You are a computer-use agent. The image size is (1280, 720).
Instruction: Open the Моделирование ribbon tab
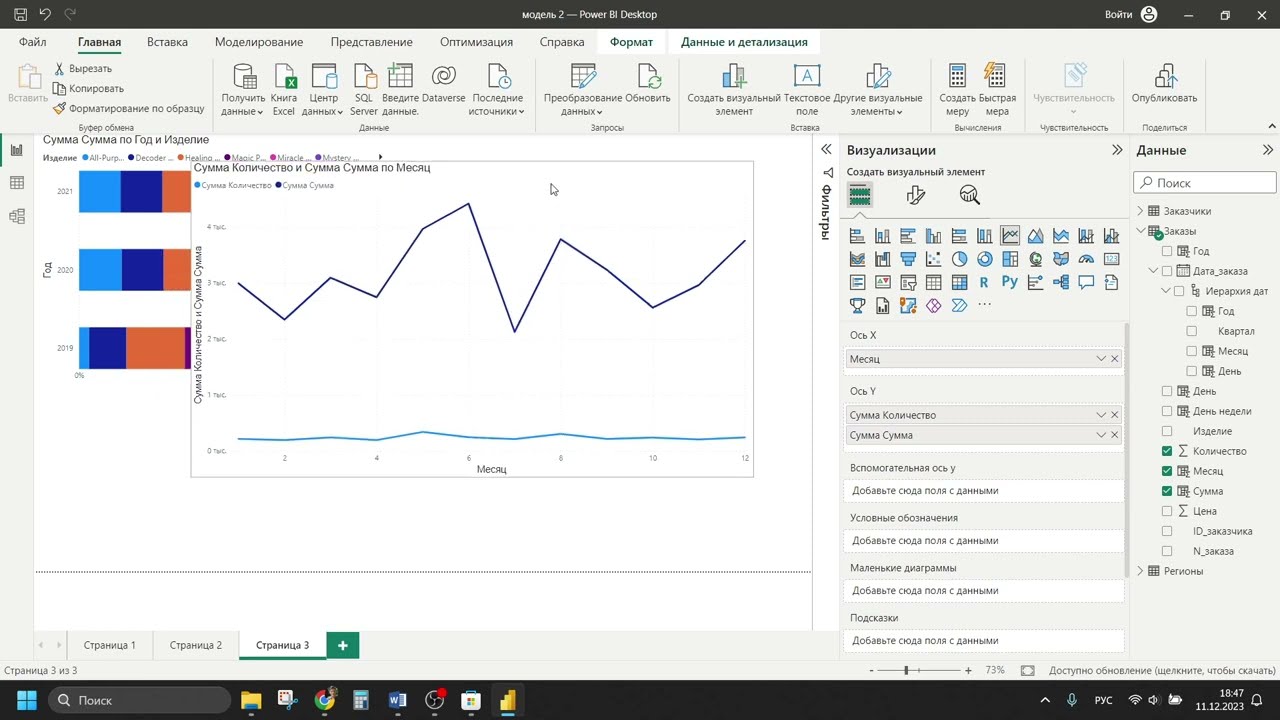pos(259,42)
